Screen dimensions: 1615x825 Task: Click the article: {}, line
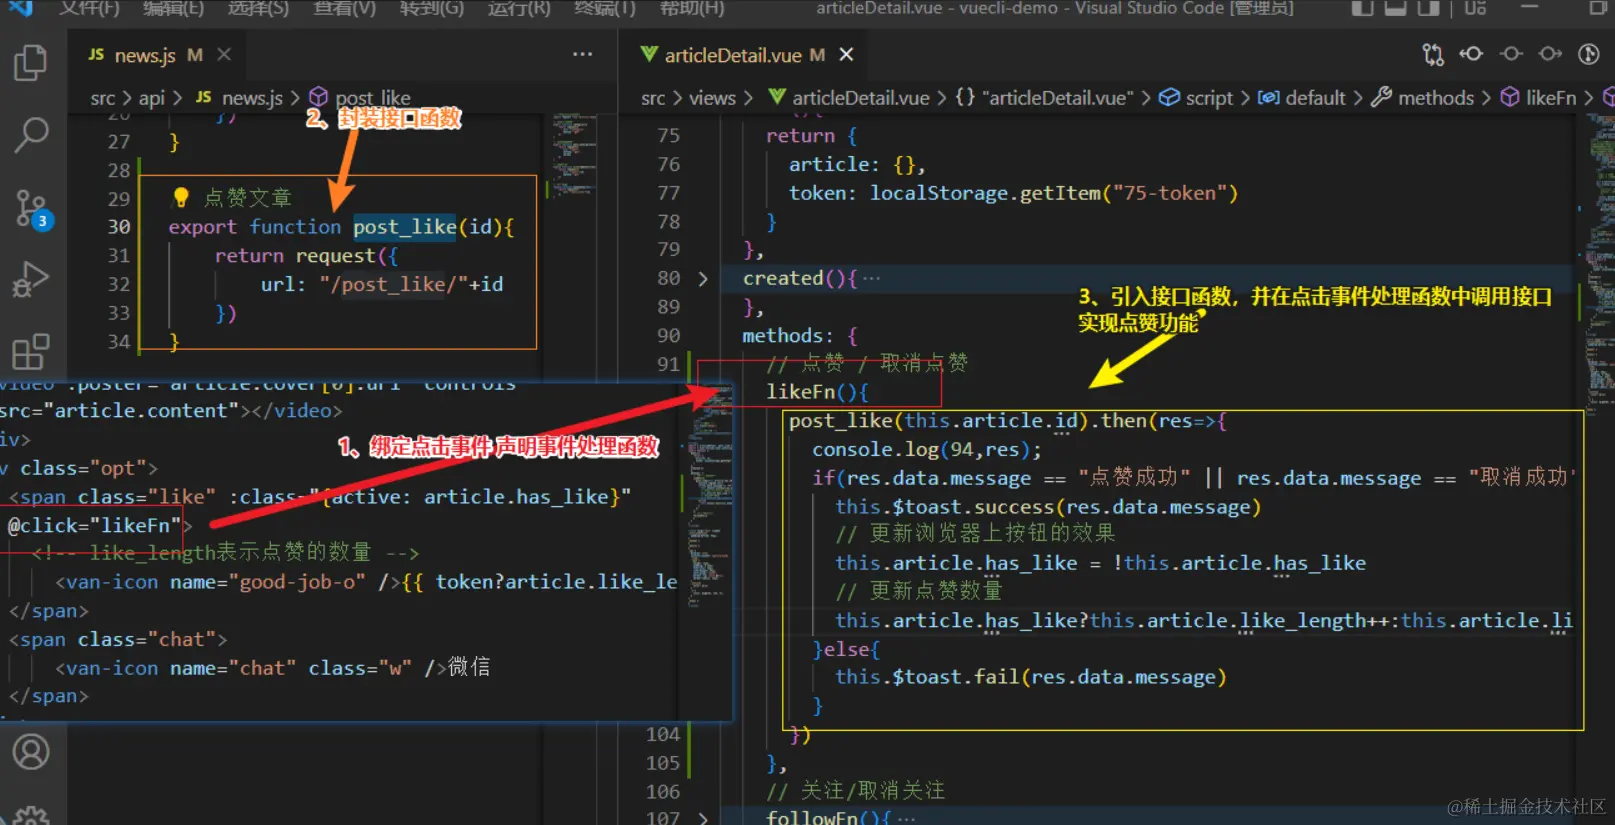click(857, 164)
